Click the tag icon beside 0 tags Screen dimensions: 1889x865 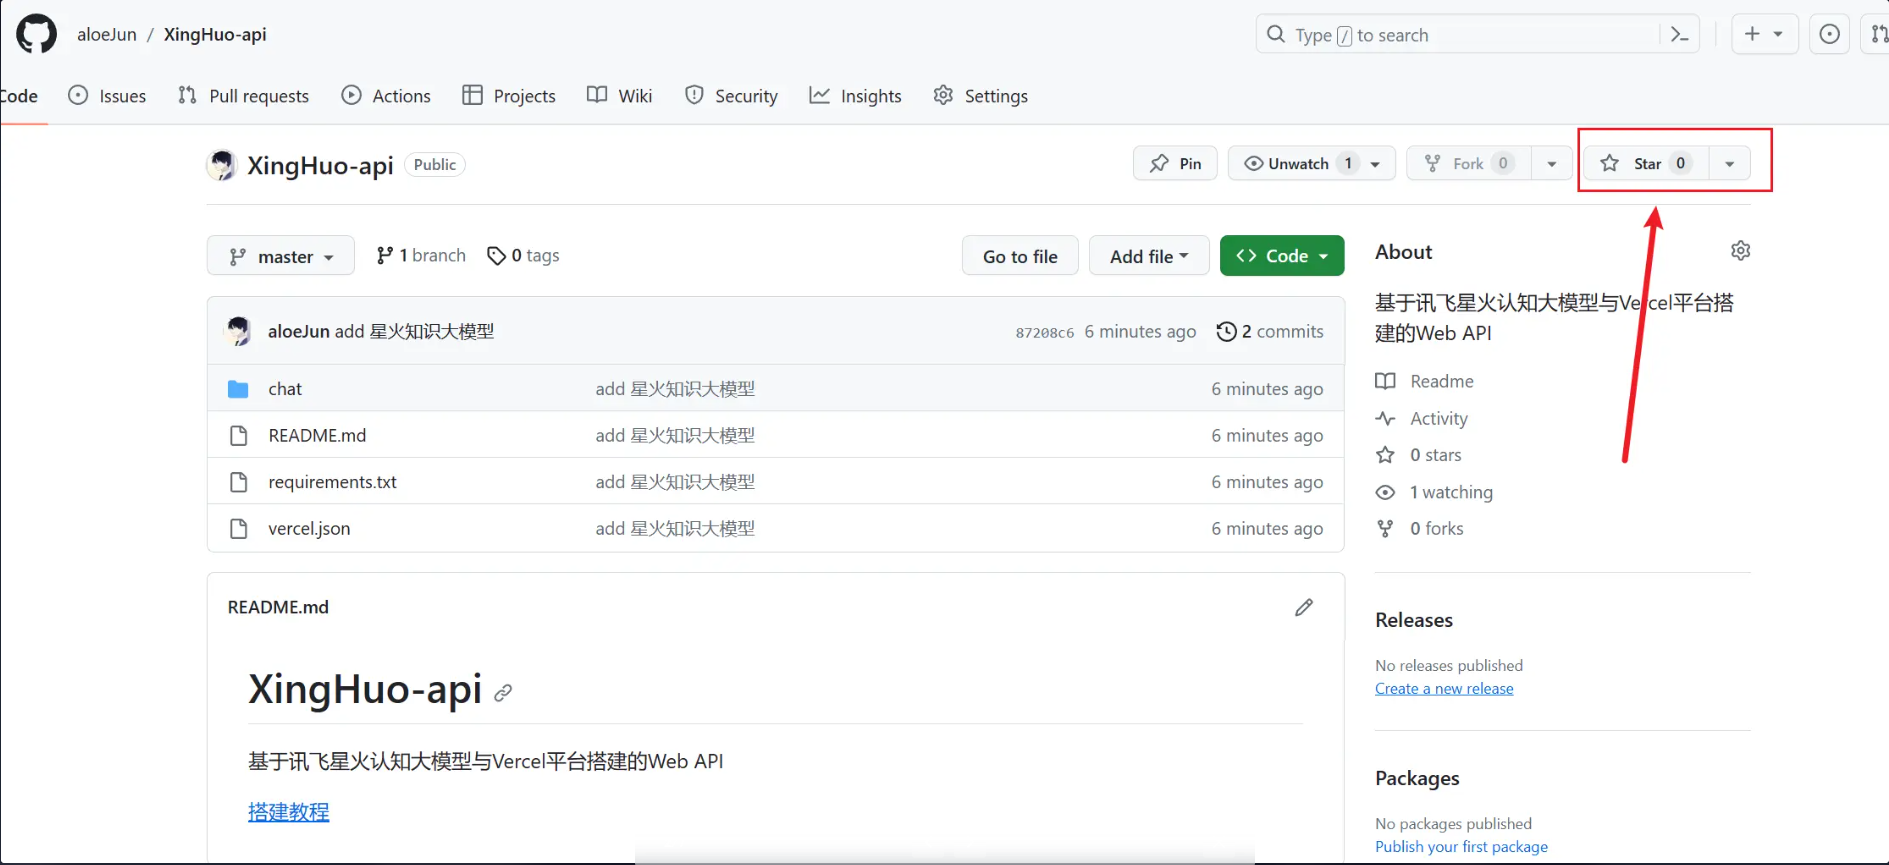coord(496,256)
